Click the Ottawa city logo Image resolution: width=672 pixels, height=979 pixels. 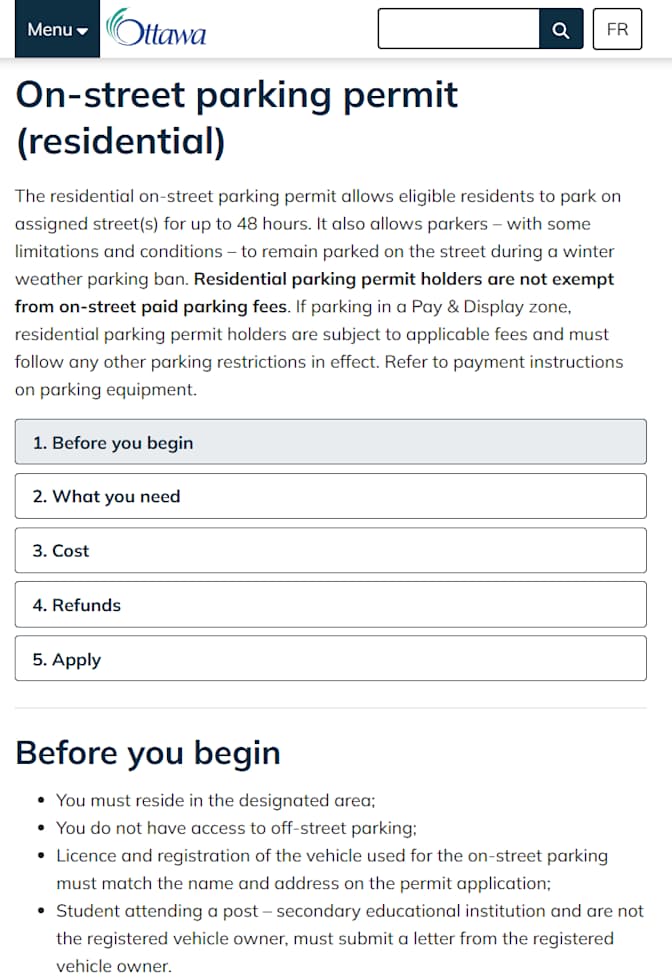(156, 28)
